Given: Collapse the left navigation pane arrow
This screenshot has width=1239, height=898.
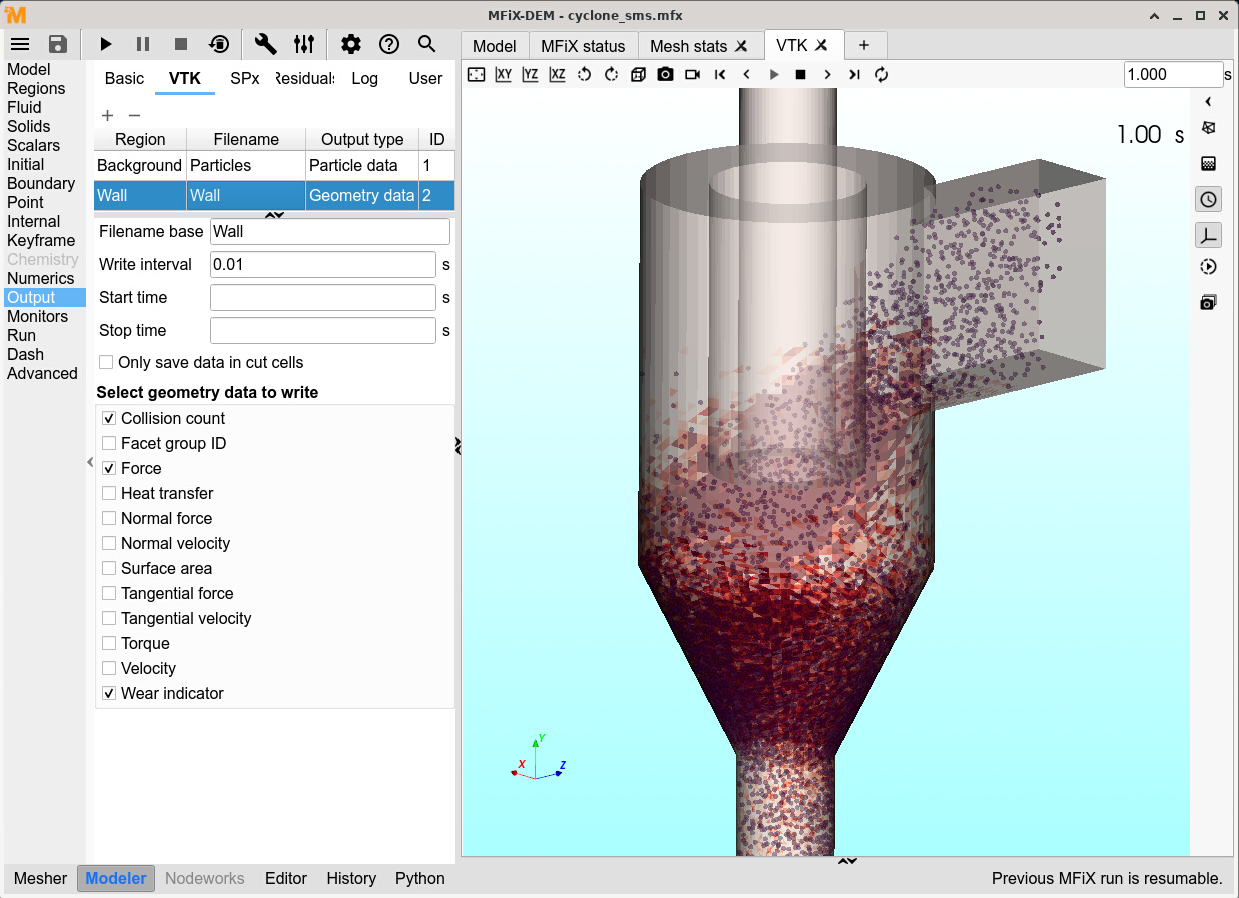Looking at the screenshot, I should (x=90, y=462).
